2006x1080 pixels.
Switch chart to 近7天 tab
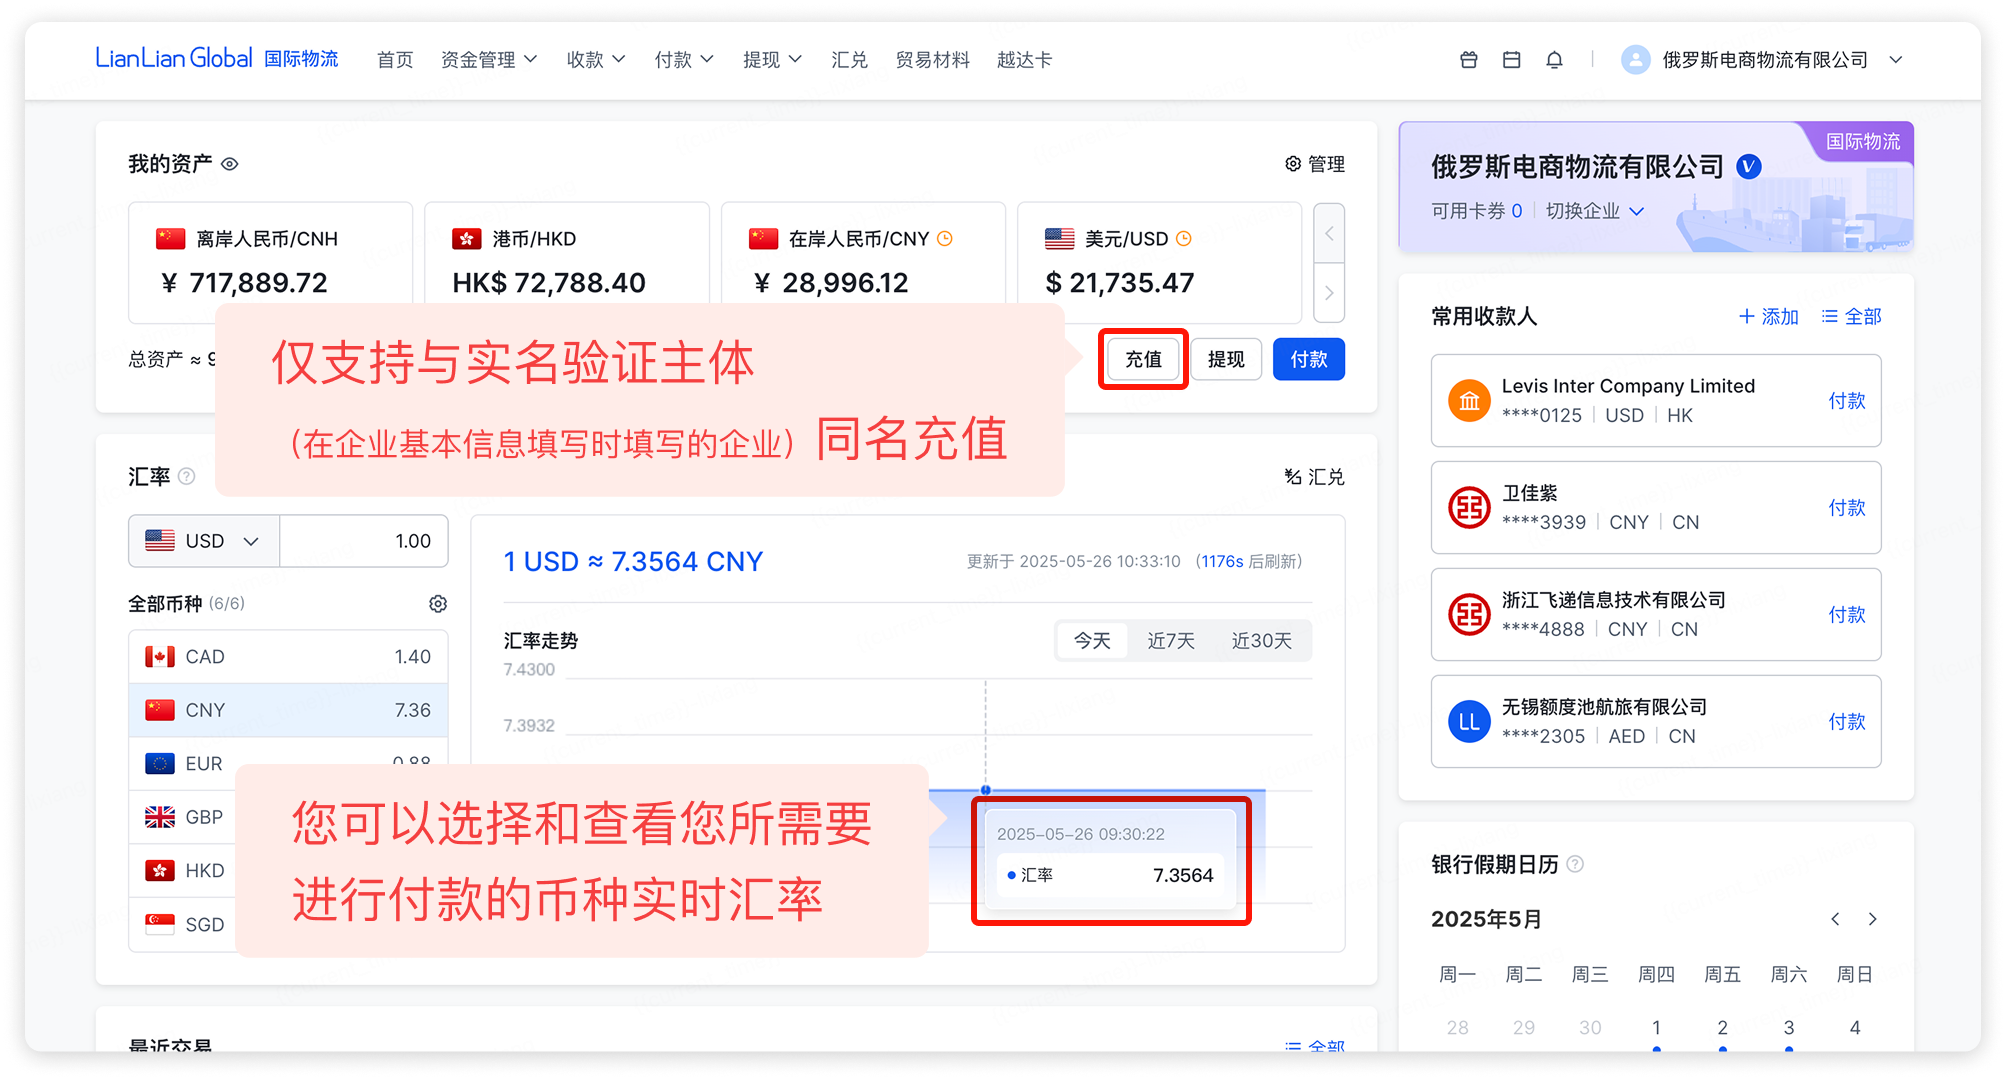point(1170,641)
